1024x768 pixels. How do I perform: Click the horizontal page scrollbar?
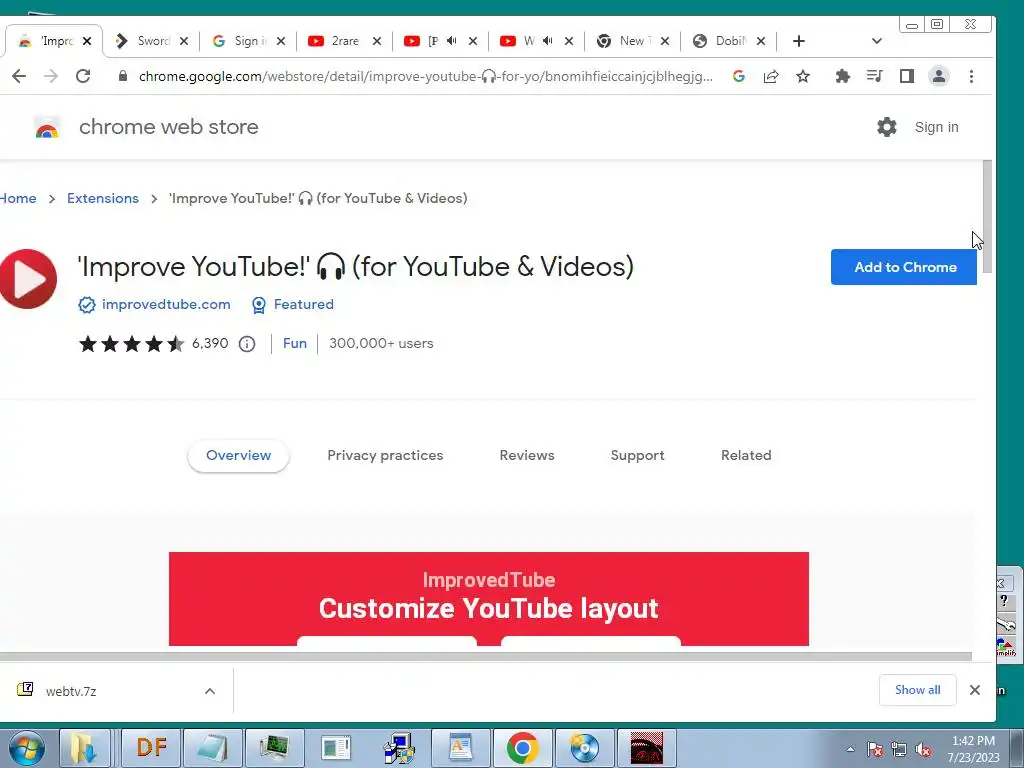point(486,656)
